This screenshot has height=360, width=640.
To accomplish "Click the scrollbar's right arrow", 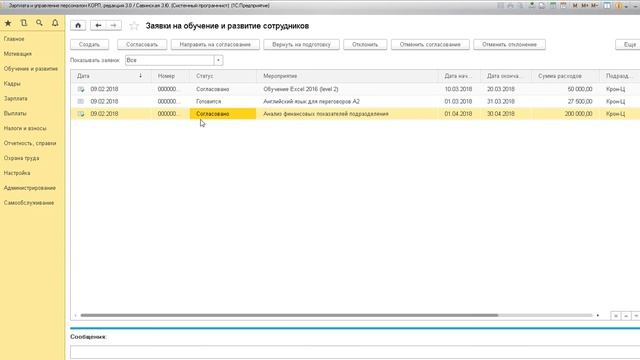I will 598,315.
